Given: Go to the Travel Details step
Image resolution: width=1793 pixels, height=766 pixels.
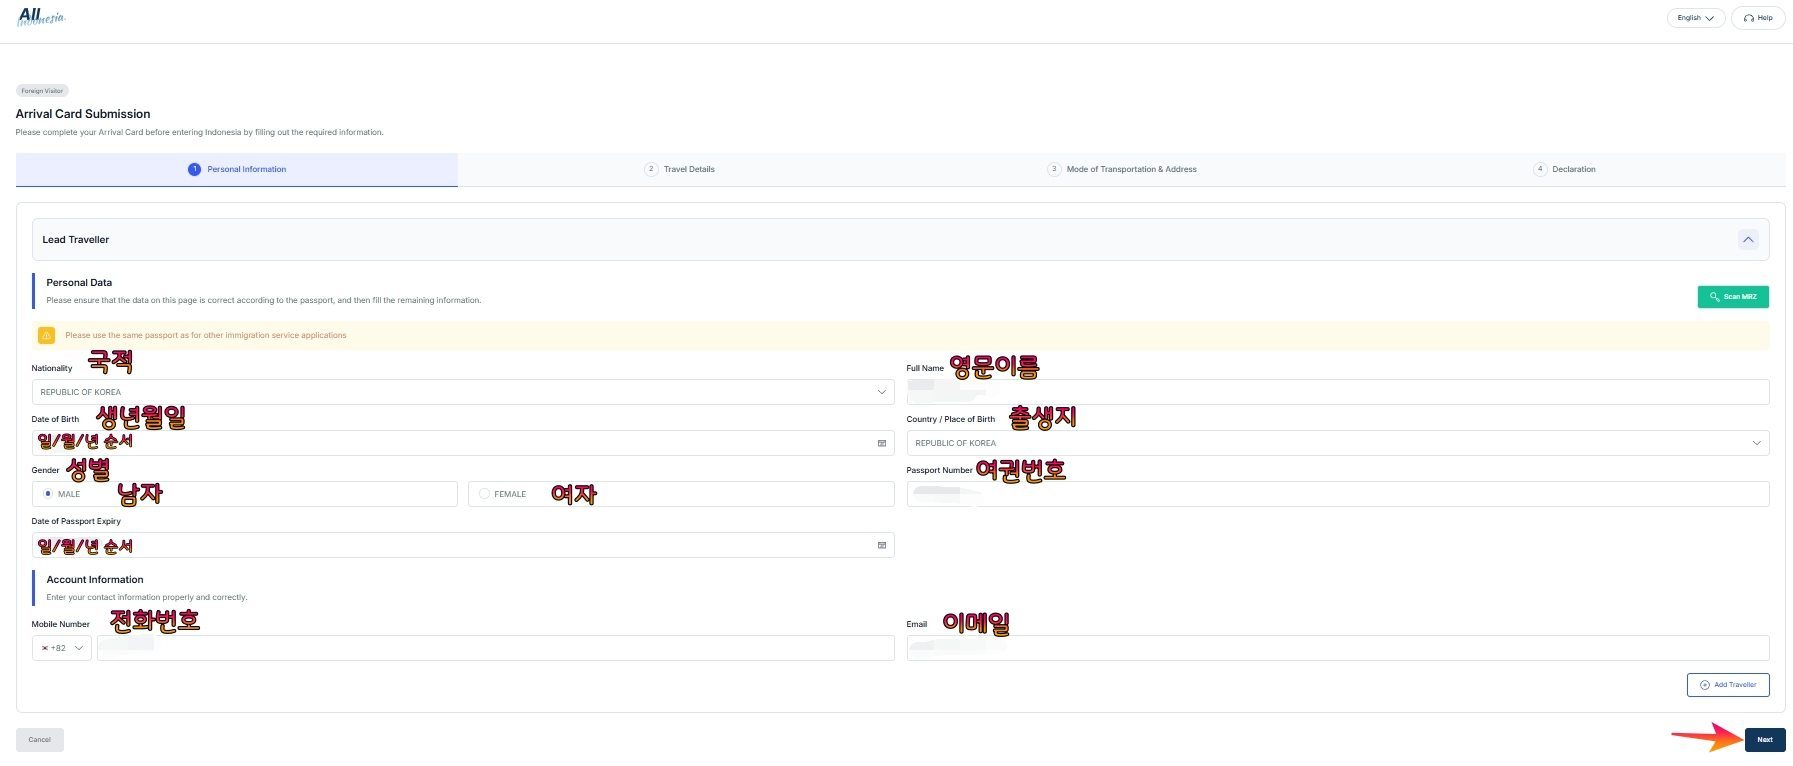Looking at the screenshot, I should tap(680, 169).
